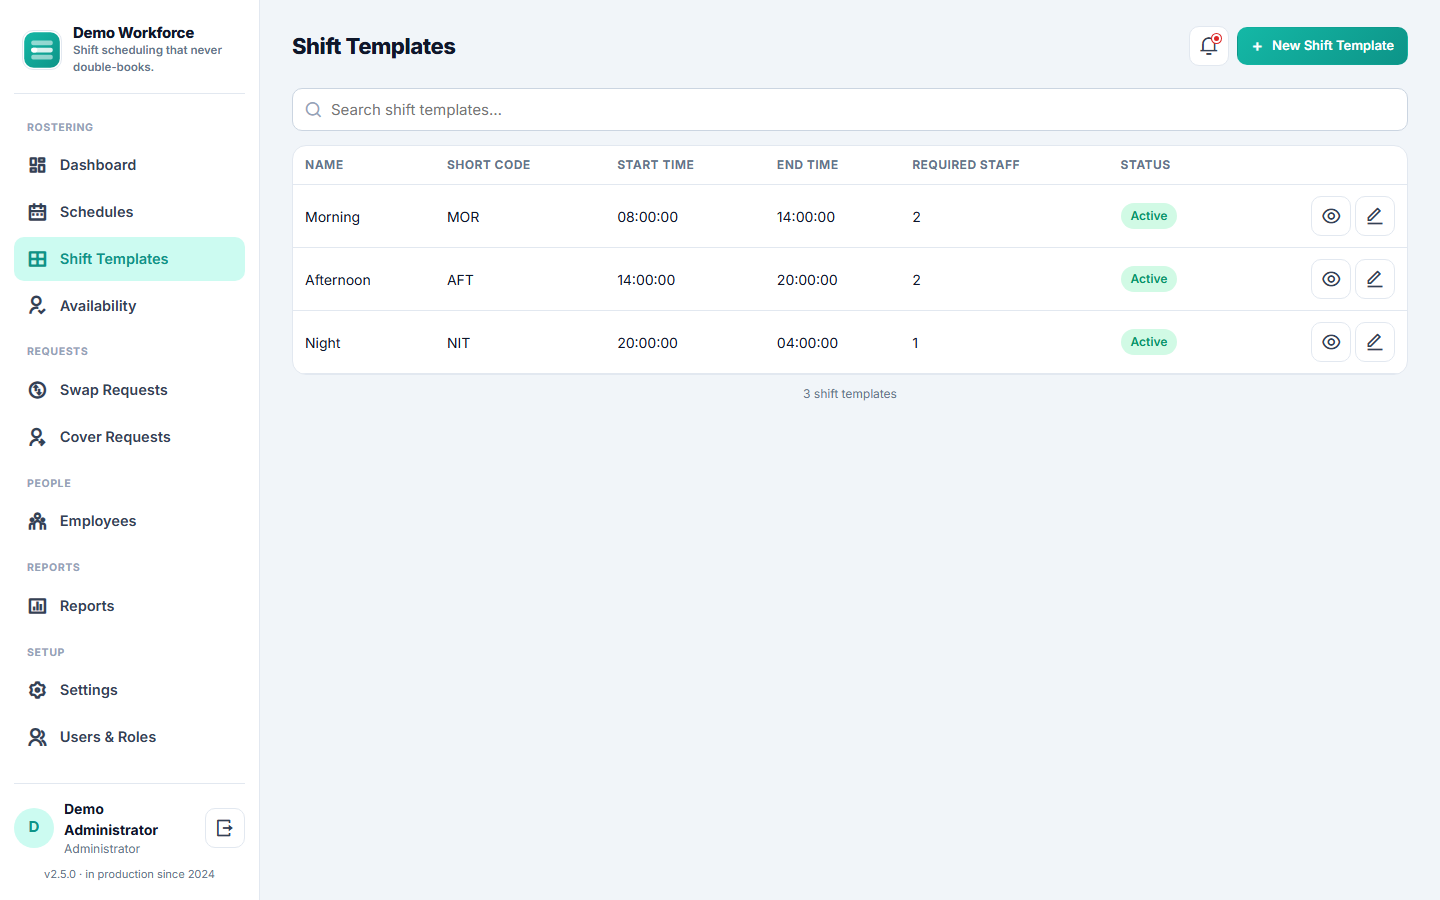
Task: Go to Schedules page
Action: tap(129, 212)
